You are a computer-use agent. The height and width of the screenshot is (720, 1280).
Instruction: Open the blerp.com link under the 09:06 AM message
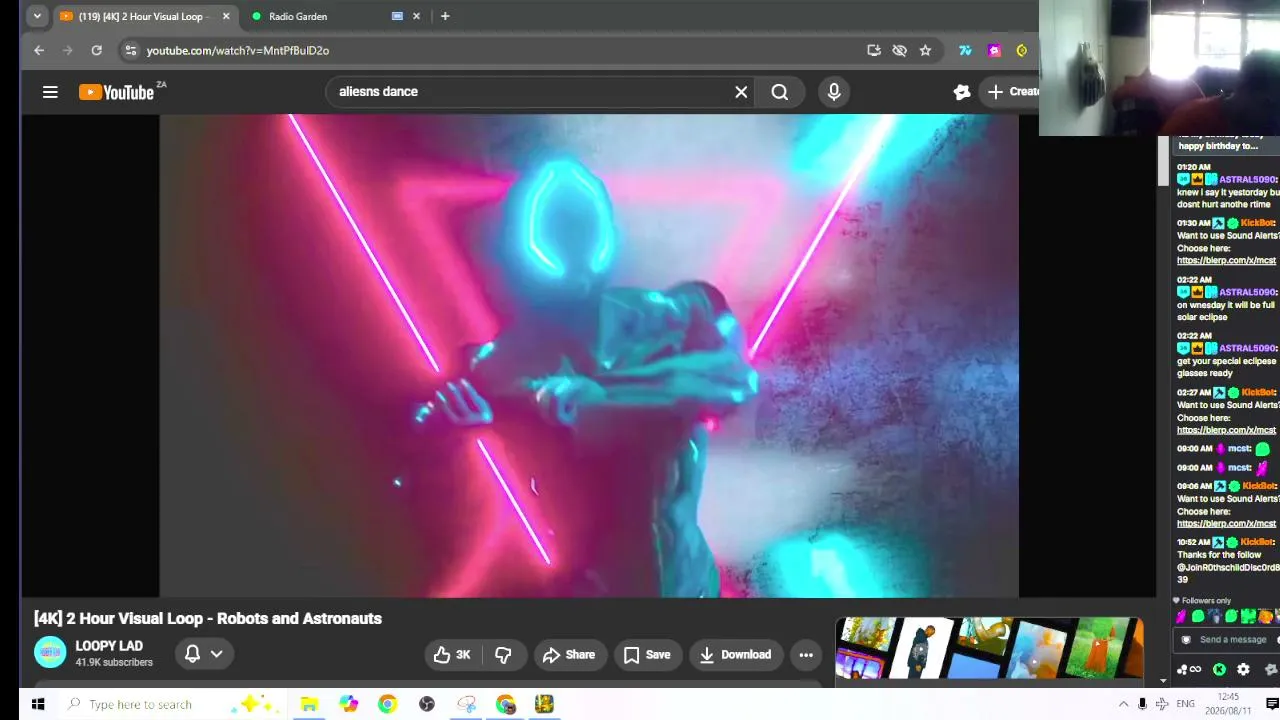coord(1226,523)
